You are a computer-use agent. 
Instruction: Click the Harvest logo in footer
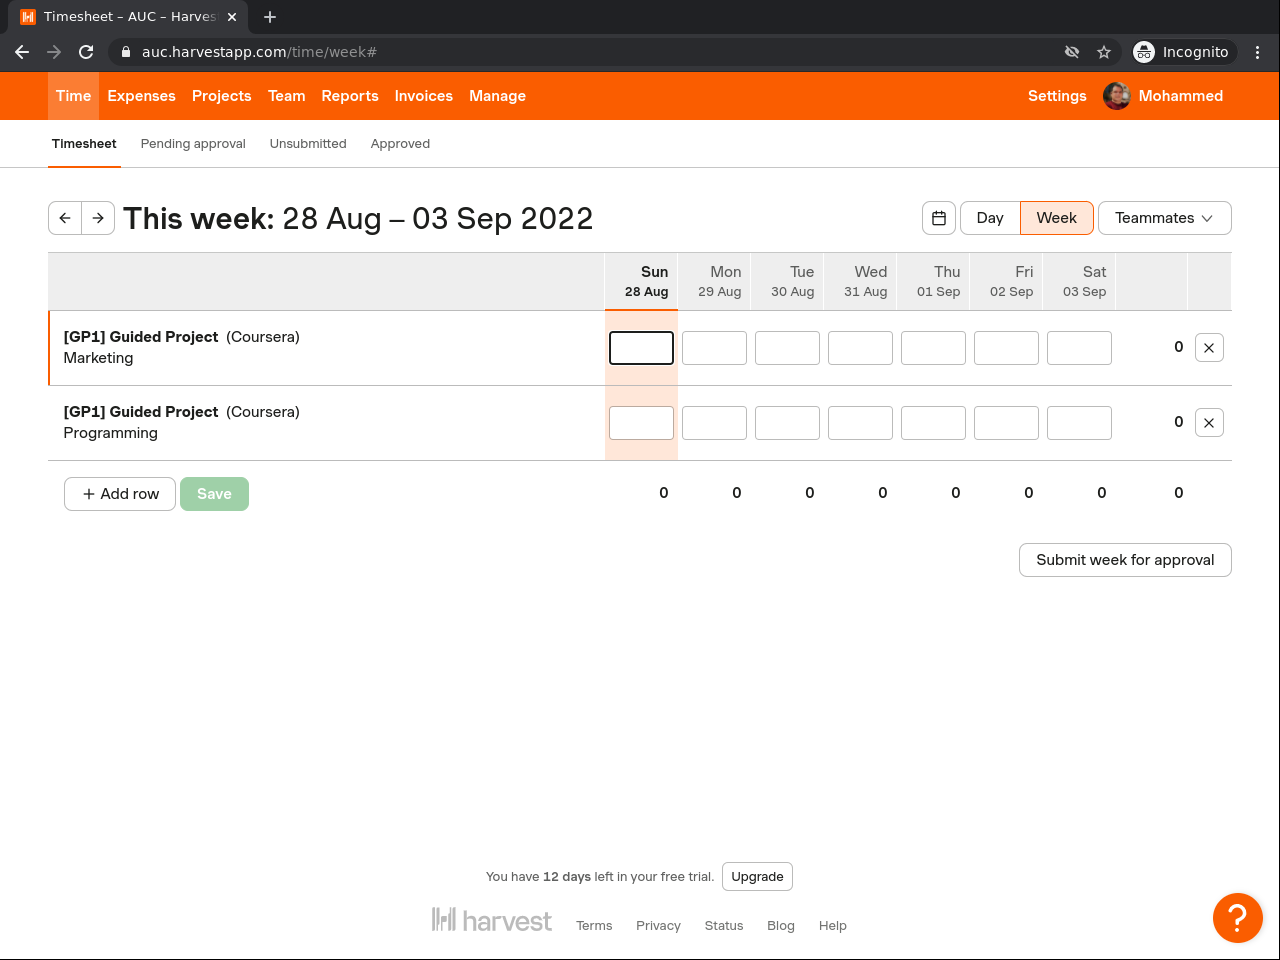[492, 920]
